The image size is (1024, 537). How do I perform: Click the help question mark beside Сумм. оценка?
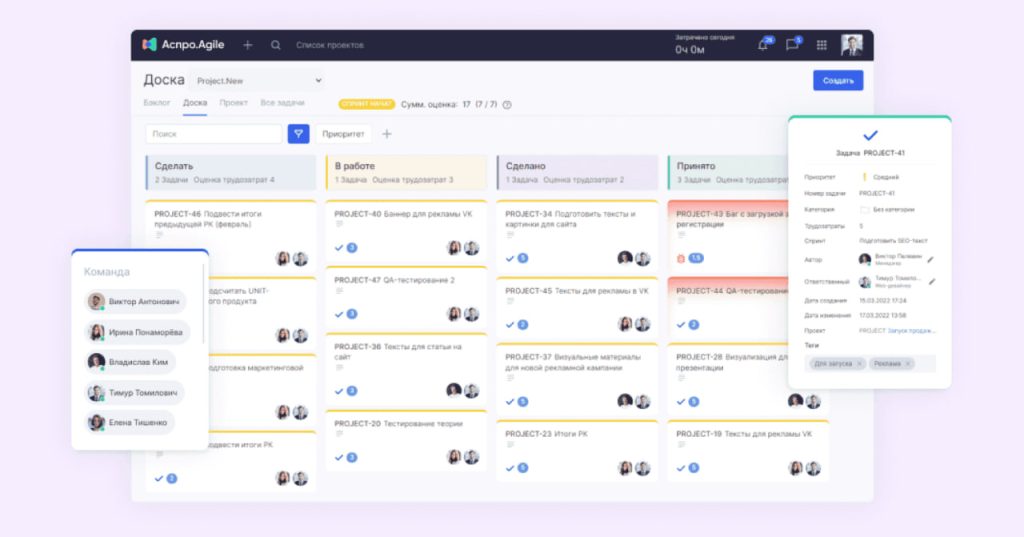pos(507,104)
